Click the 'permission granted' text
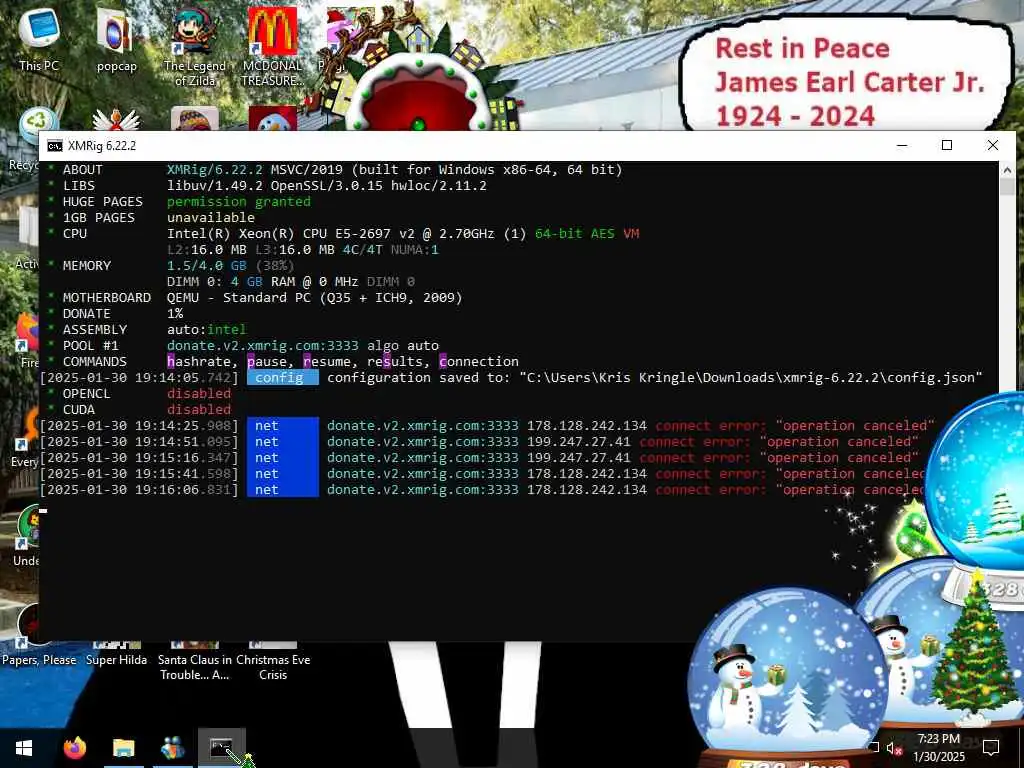 click(x=239, y=202)
